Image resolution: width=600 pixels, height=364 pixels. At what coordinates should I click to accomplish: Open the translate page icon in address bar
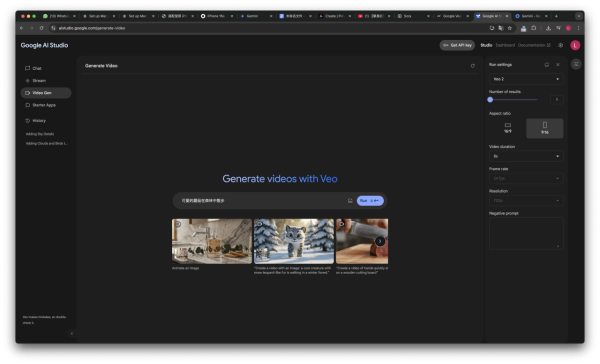tap(501, 28)
